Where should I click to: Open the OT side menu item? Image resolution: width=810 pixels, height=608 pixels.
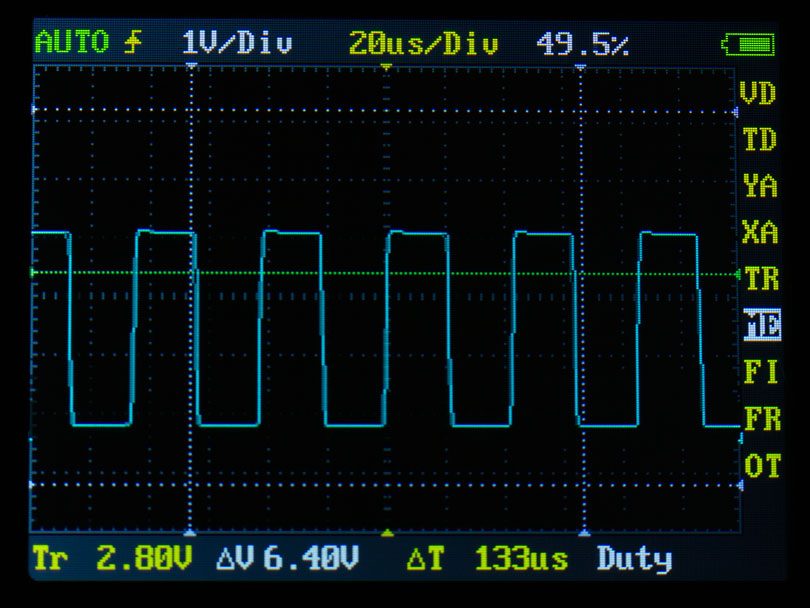[x=761, y=466]
